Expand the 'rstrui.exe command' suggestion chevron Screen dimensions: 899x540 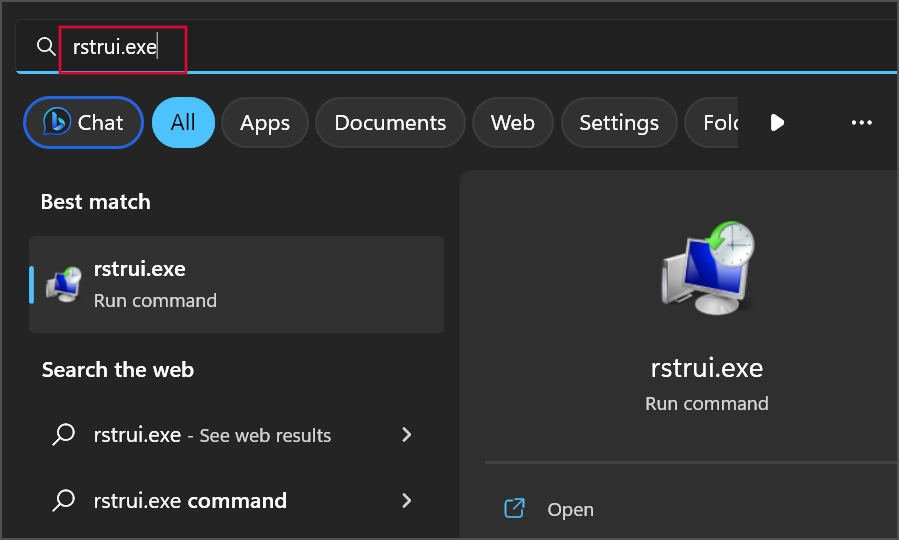point(406,500)
